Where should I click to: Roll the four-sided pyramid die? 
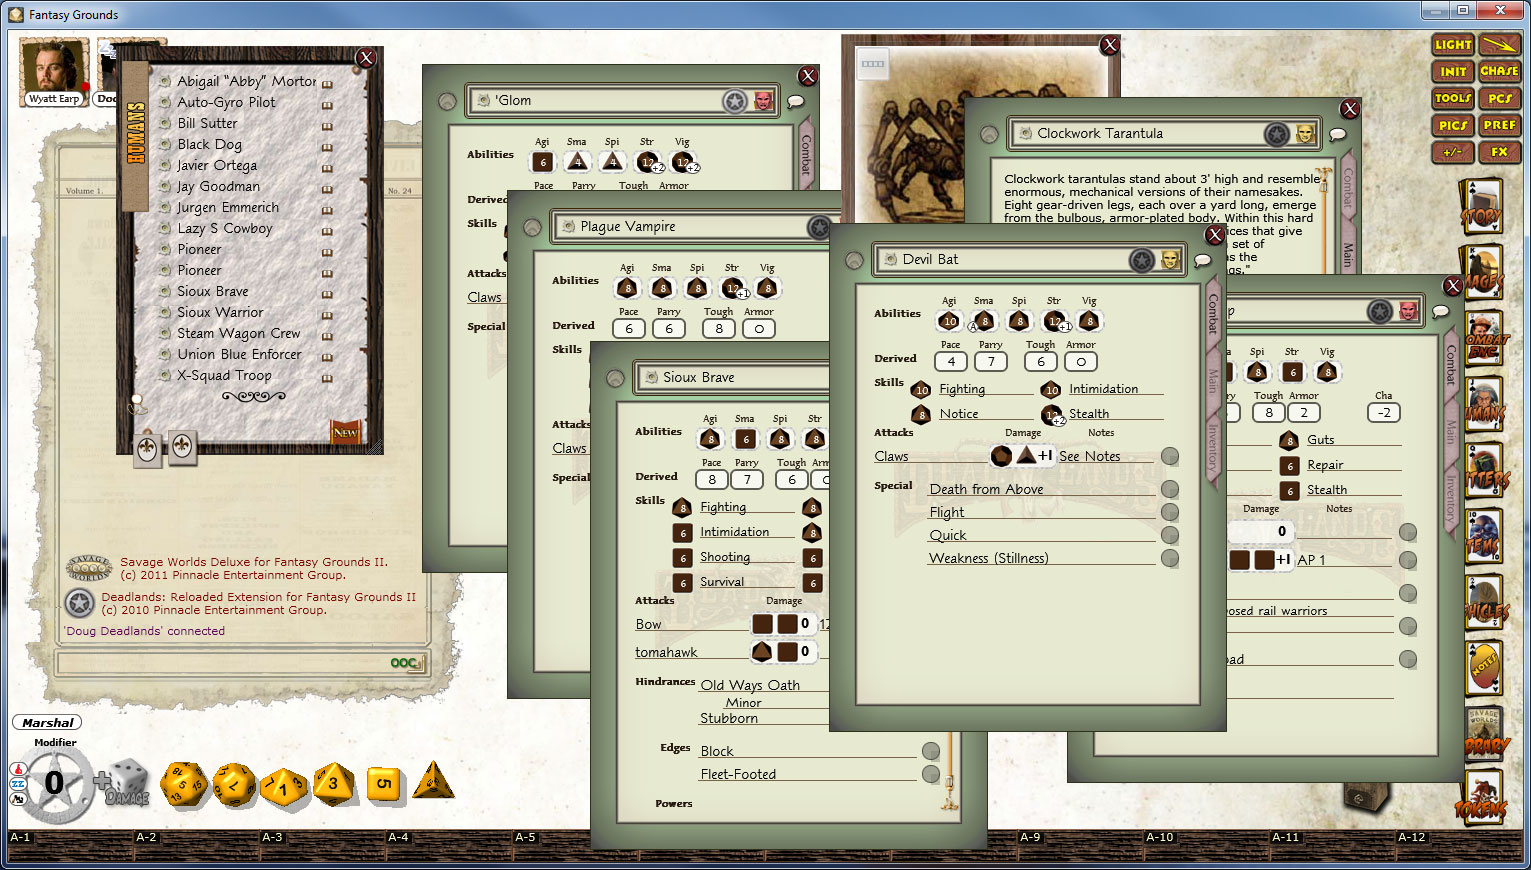[x=434, y=785]
